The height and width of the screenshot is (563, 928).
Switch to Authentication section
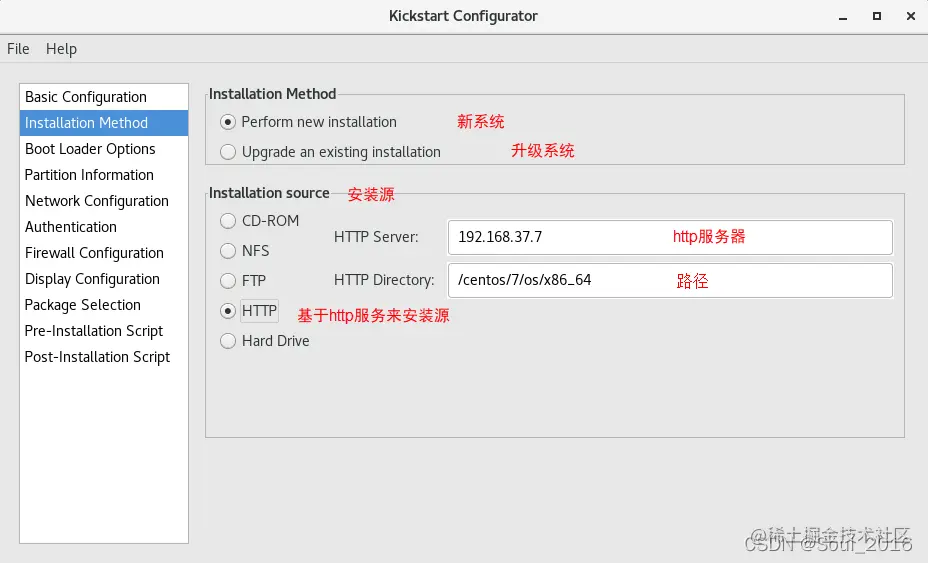point(104,227)
